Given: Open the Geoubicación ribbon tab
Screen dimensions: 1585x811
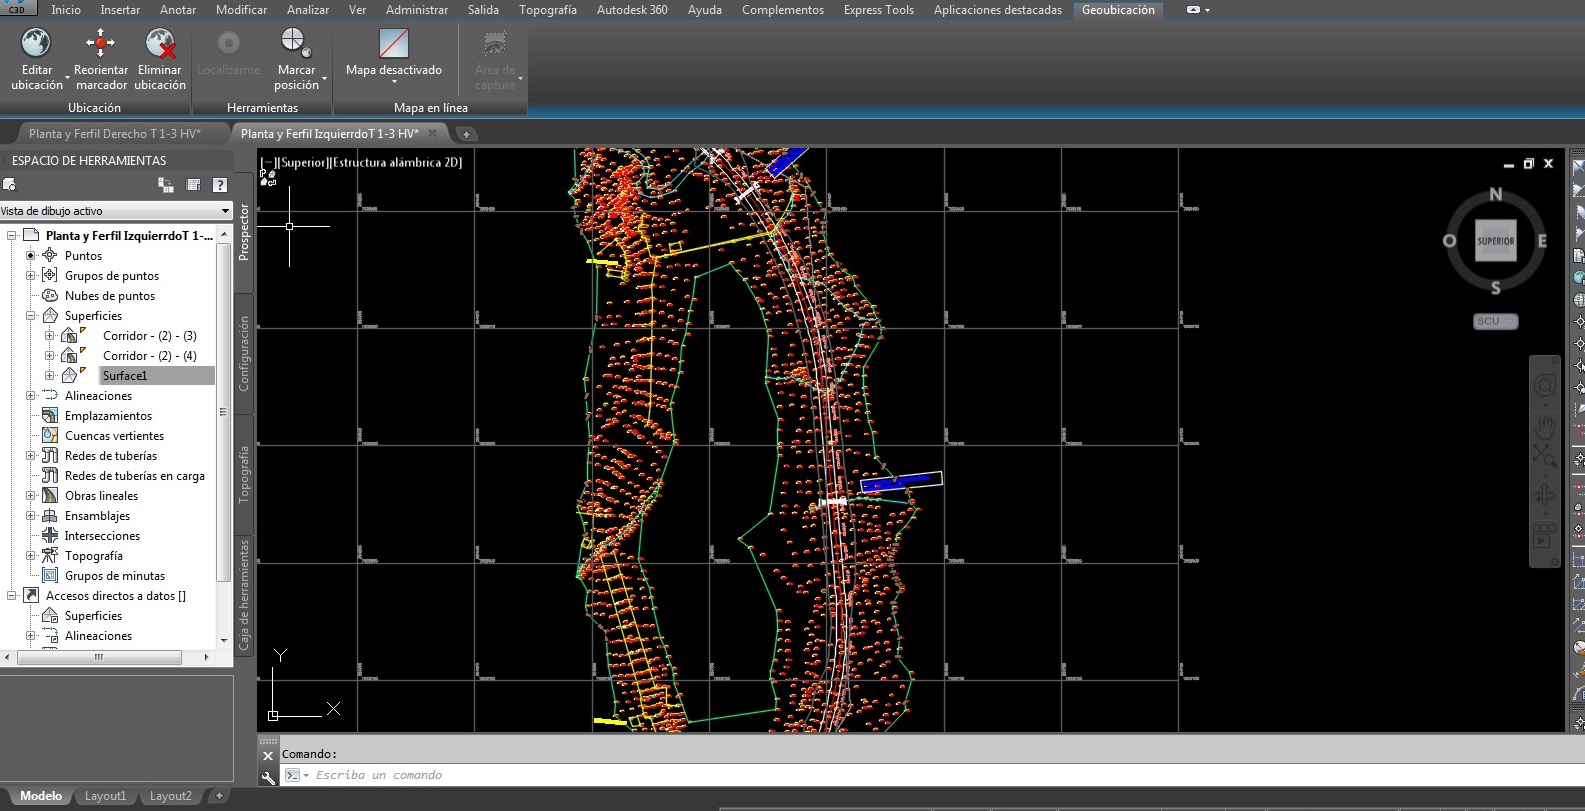Looking at the screenshot, I should pyautogui.click(x=1118, y=10).
